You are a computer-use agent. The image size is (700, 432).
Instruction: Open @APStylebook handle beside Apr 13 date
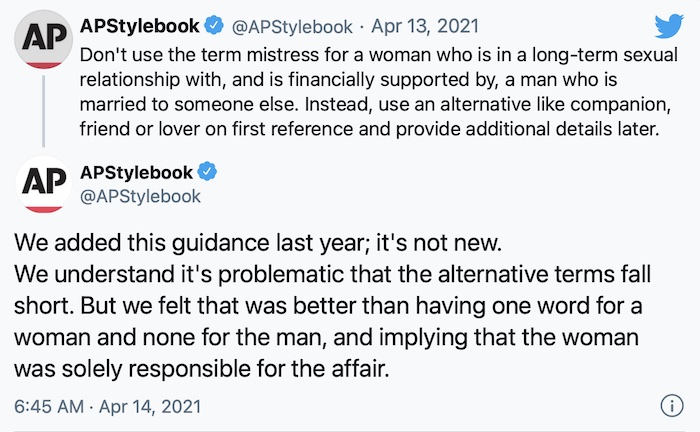pyautogui.click(x=292, y=27)
